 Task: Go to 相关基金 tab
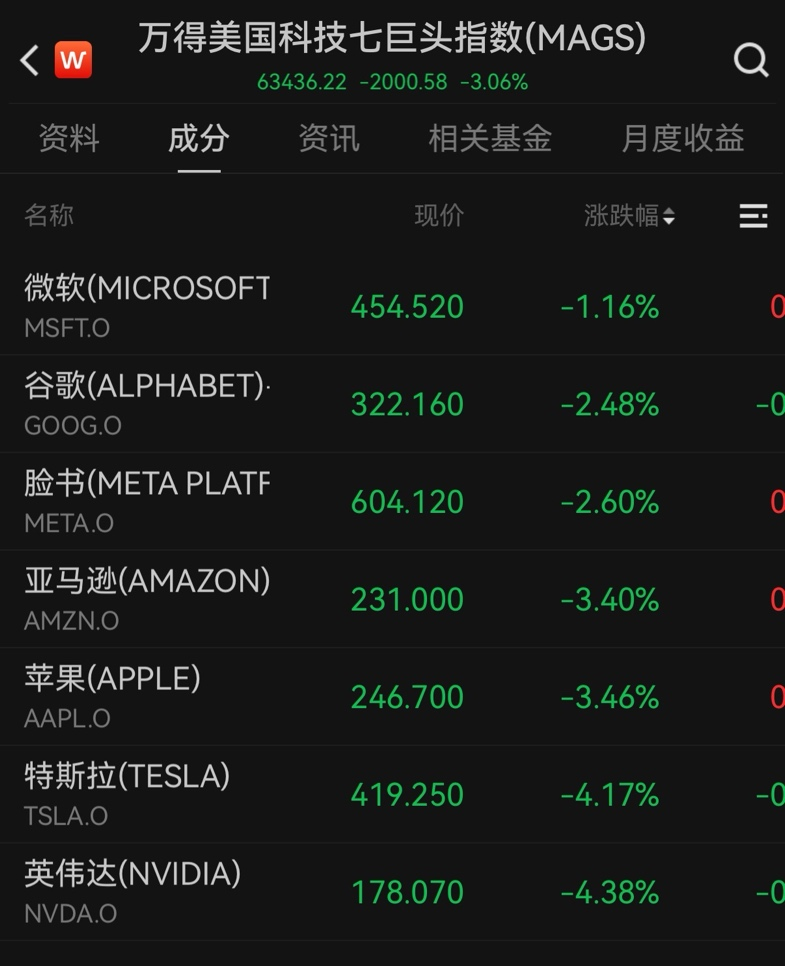point(490,138)
